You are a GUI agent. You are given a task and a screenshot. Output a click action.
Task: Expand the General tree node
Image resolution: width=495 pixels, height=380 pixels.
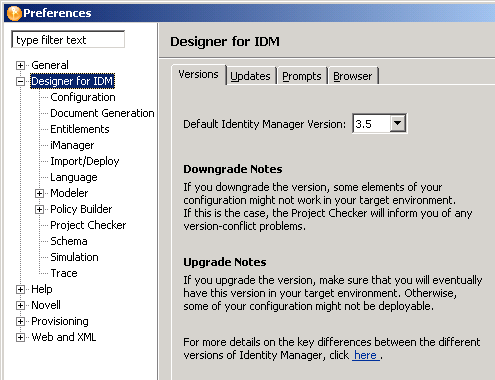[x=20, y=65]
